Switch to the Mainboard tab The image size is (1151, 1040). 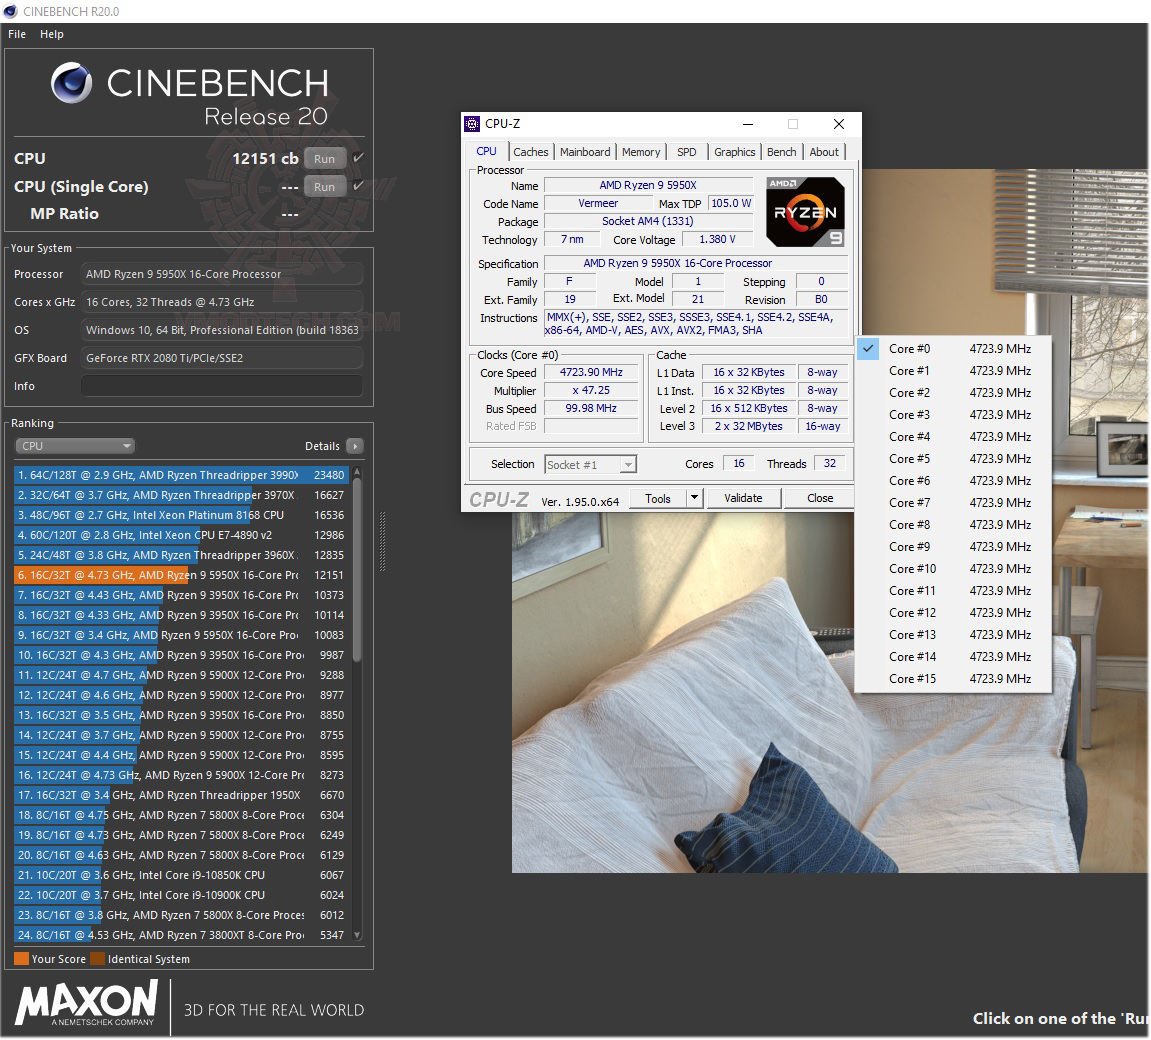click(x=584, y=152)
